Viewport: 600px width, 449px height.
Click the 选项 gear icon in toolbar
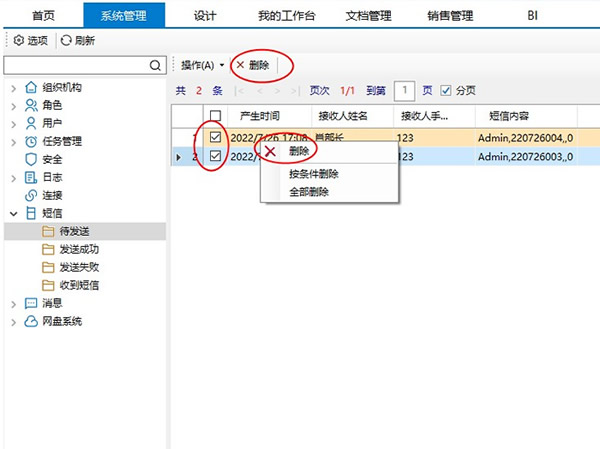pyautogui.click(x=17, y=40)
